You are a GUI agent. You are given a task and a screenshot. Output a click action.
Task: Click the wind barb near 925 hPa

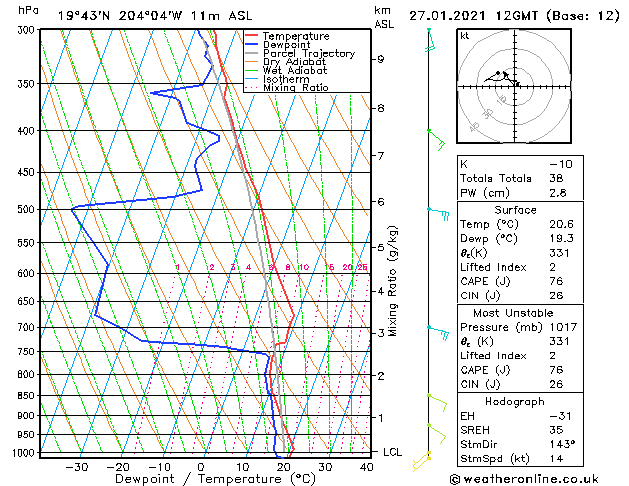point(437,433)
